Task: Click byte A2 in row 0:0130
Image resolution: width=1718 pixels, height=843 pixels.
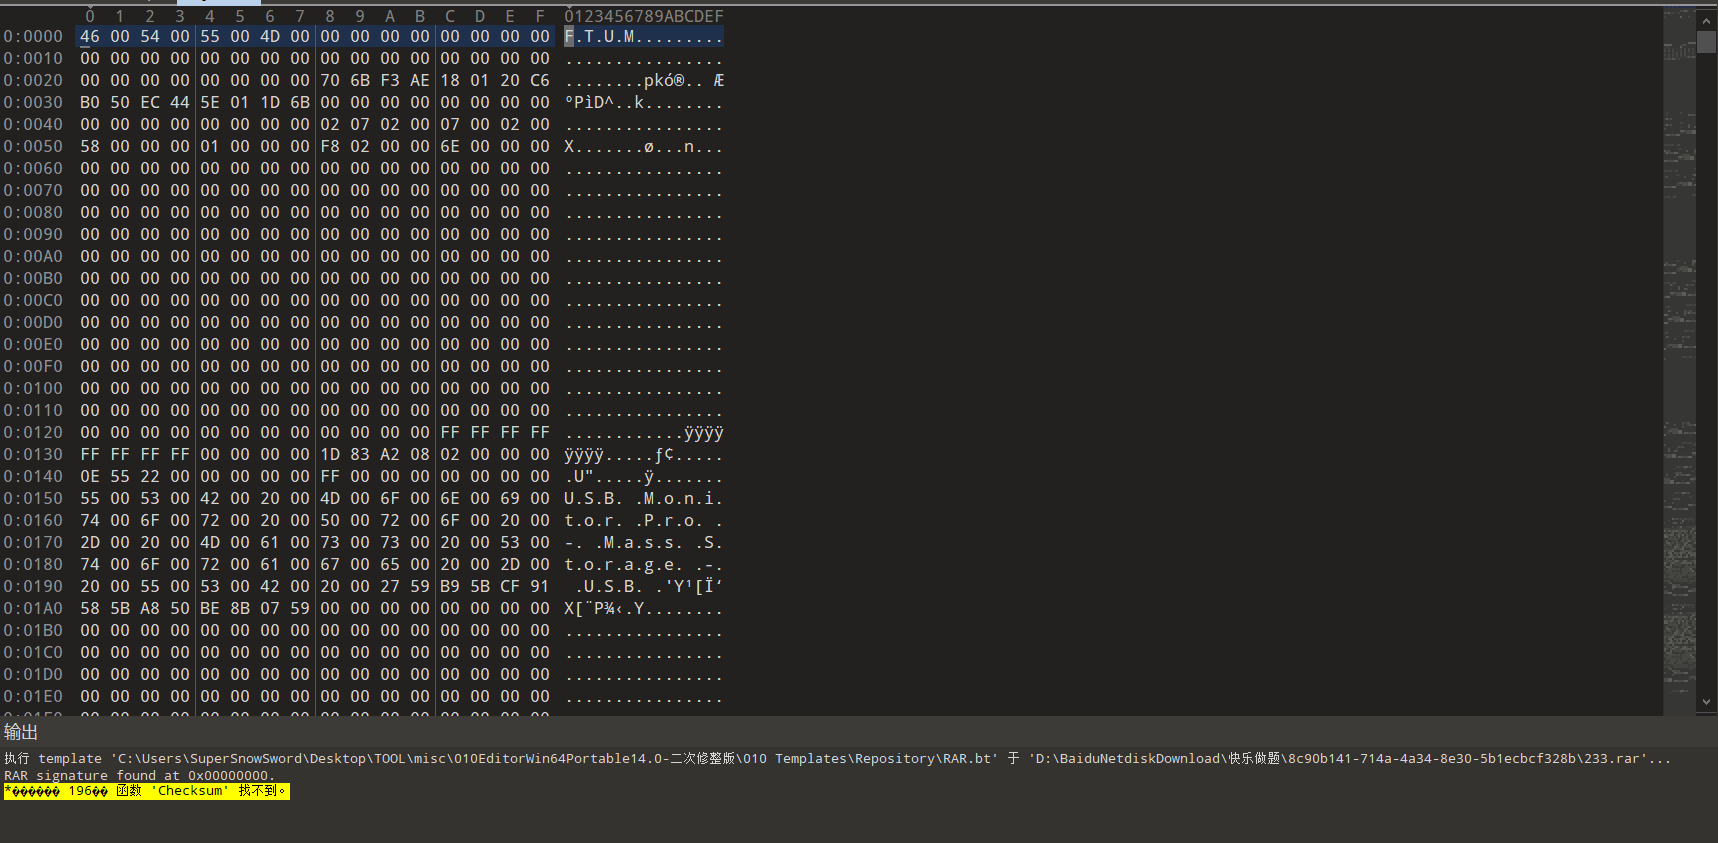Action: click(x=390, y=454)
